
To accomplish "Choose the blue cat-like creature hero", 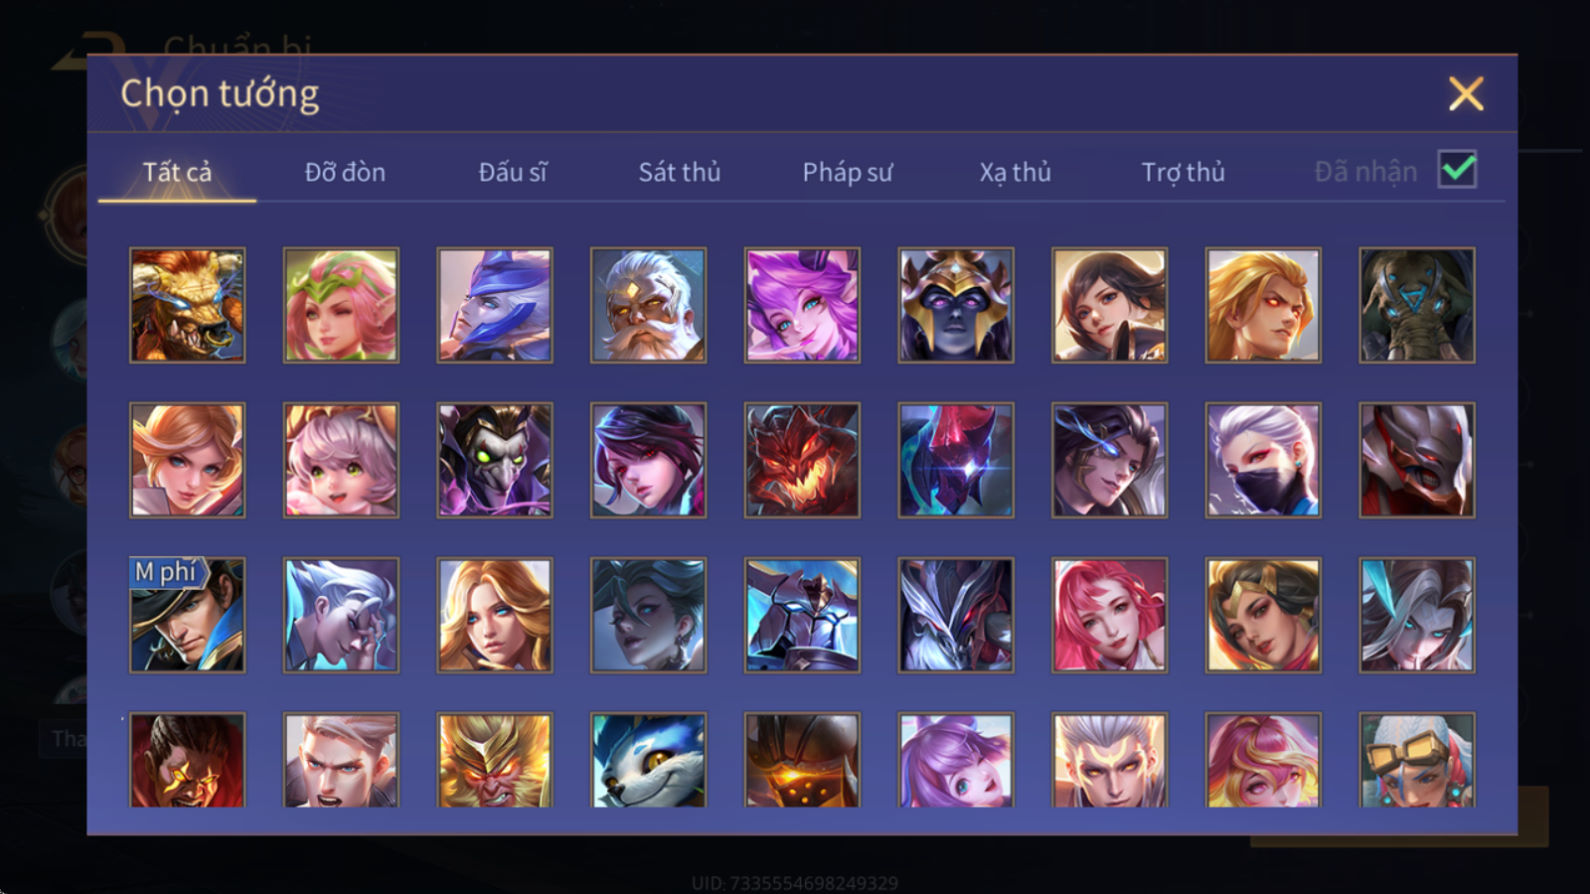I will (x=648, y=760).
